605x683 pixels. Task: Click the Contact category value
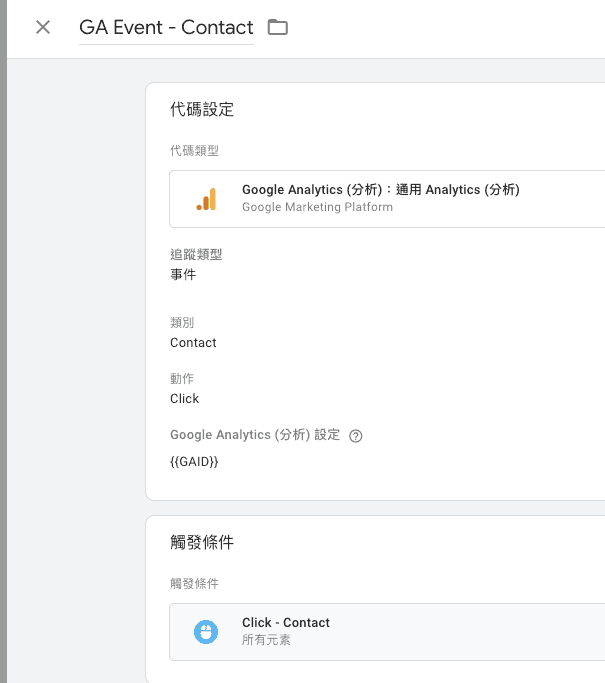[x=193, y=343]
